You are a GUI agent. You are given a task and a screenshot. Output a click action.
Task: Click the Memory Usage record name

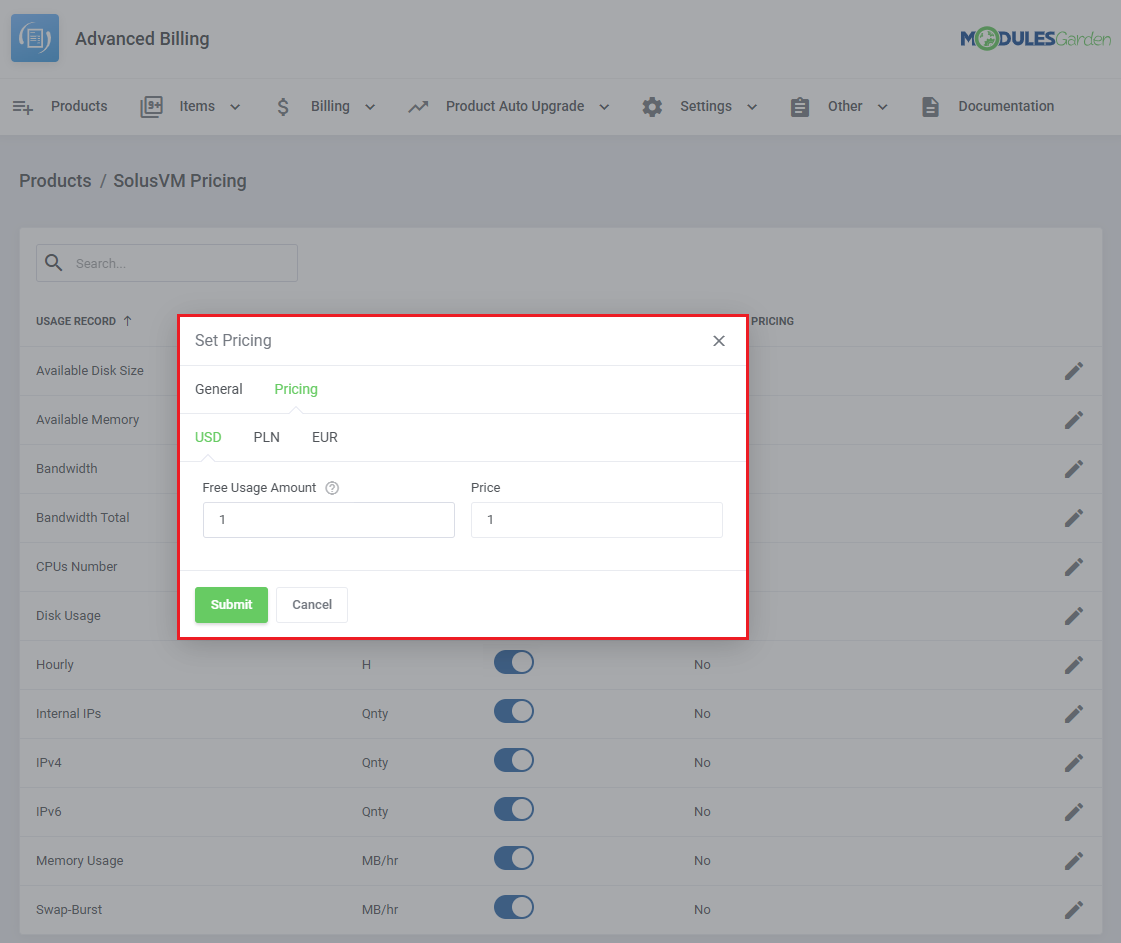pos(79,861)
